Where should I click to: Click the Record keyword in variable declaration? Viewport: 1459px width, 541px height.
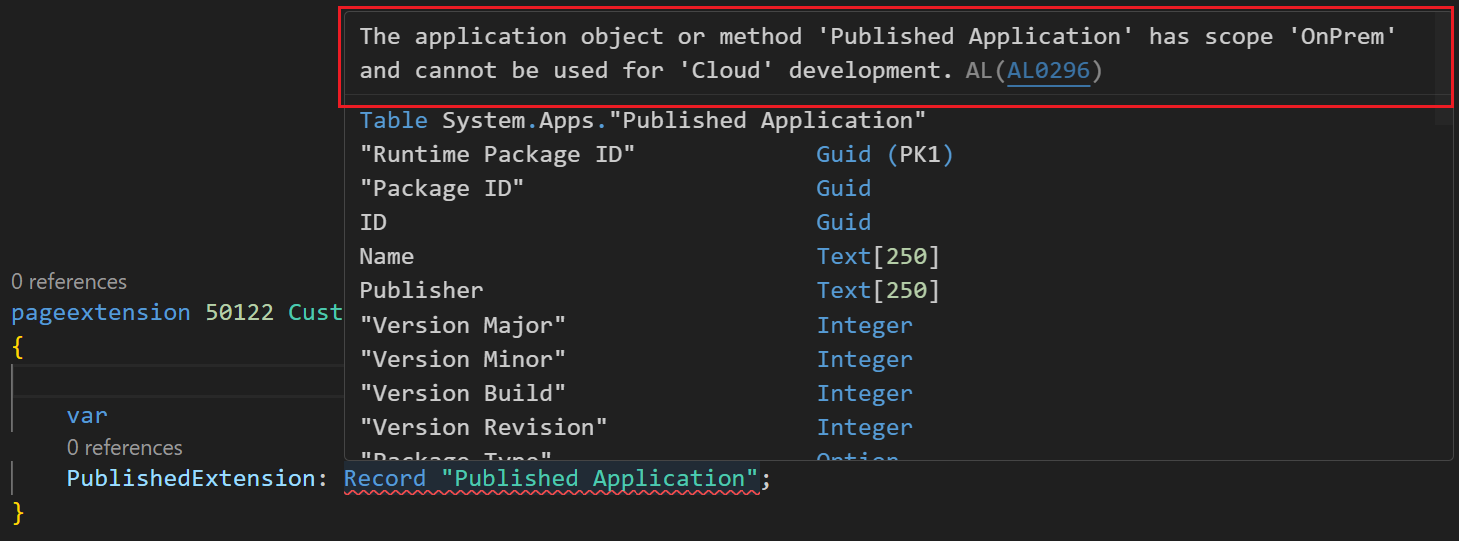tap(384, 479)
